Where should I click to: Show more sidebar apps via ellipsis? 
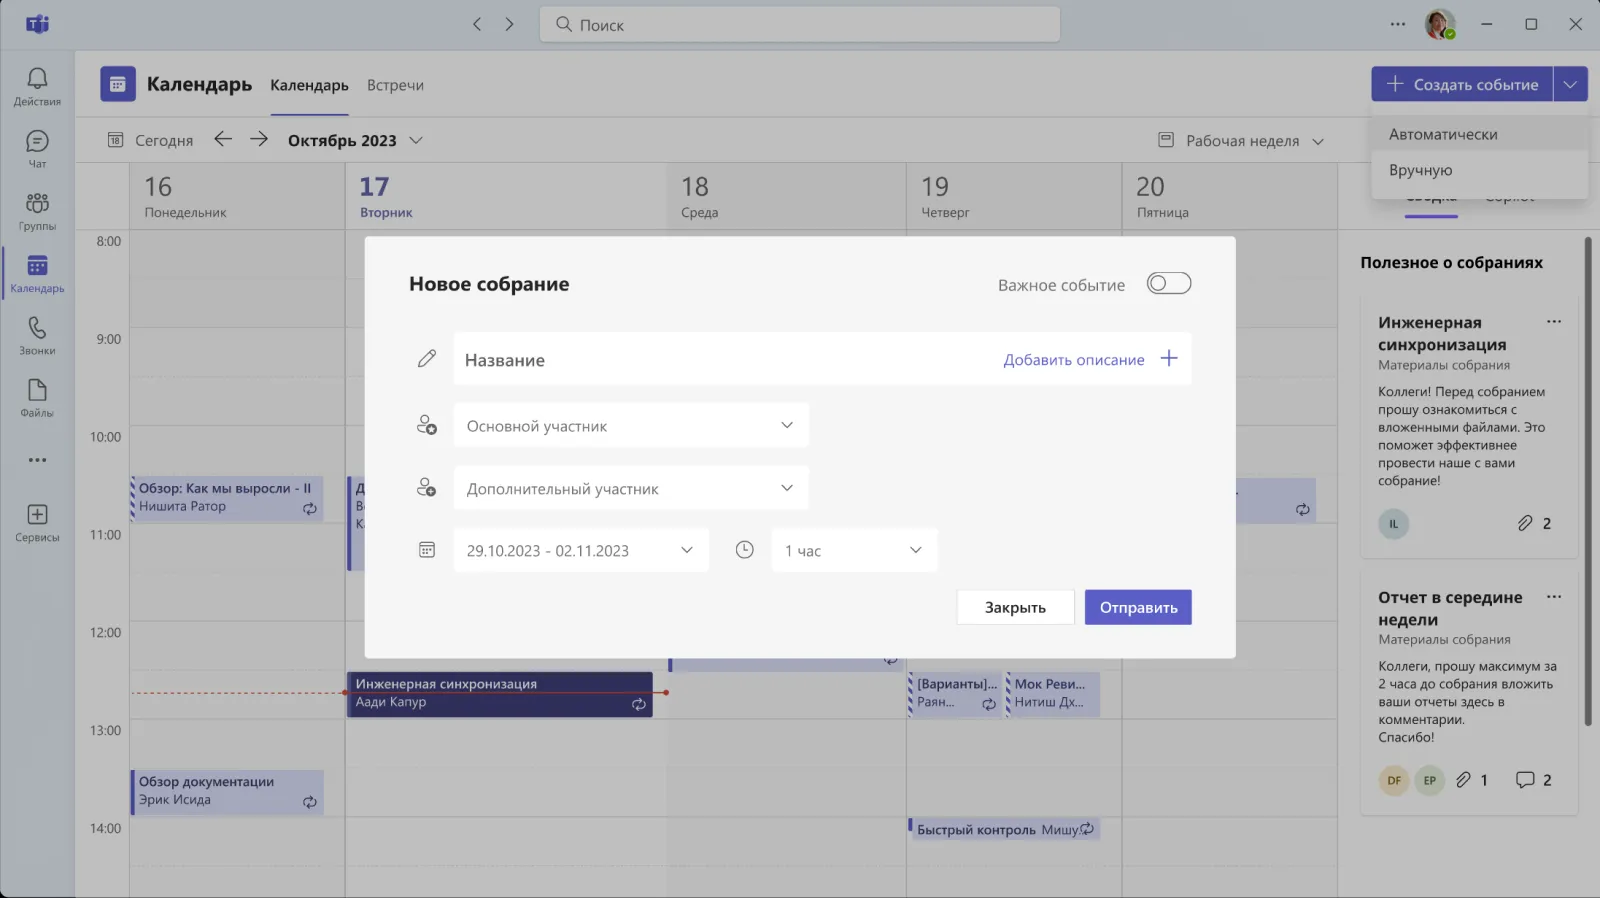pos(37,460)
